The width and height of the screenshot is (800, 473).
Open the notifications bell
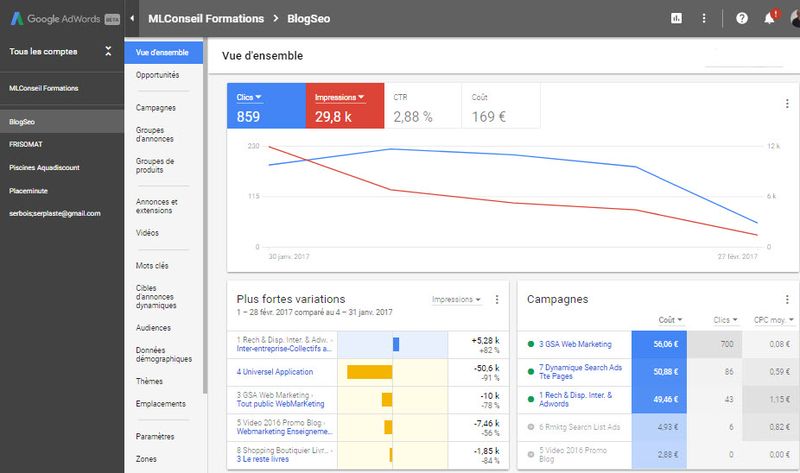point(769,18)
